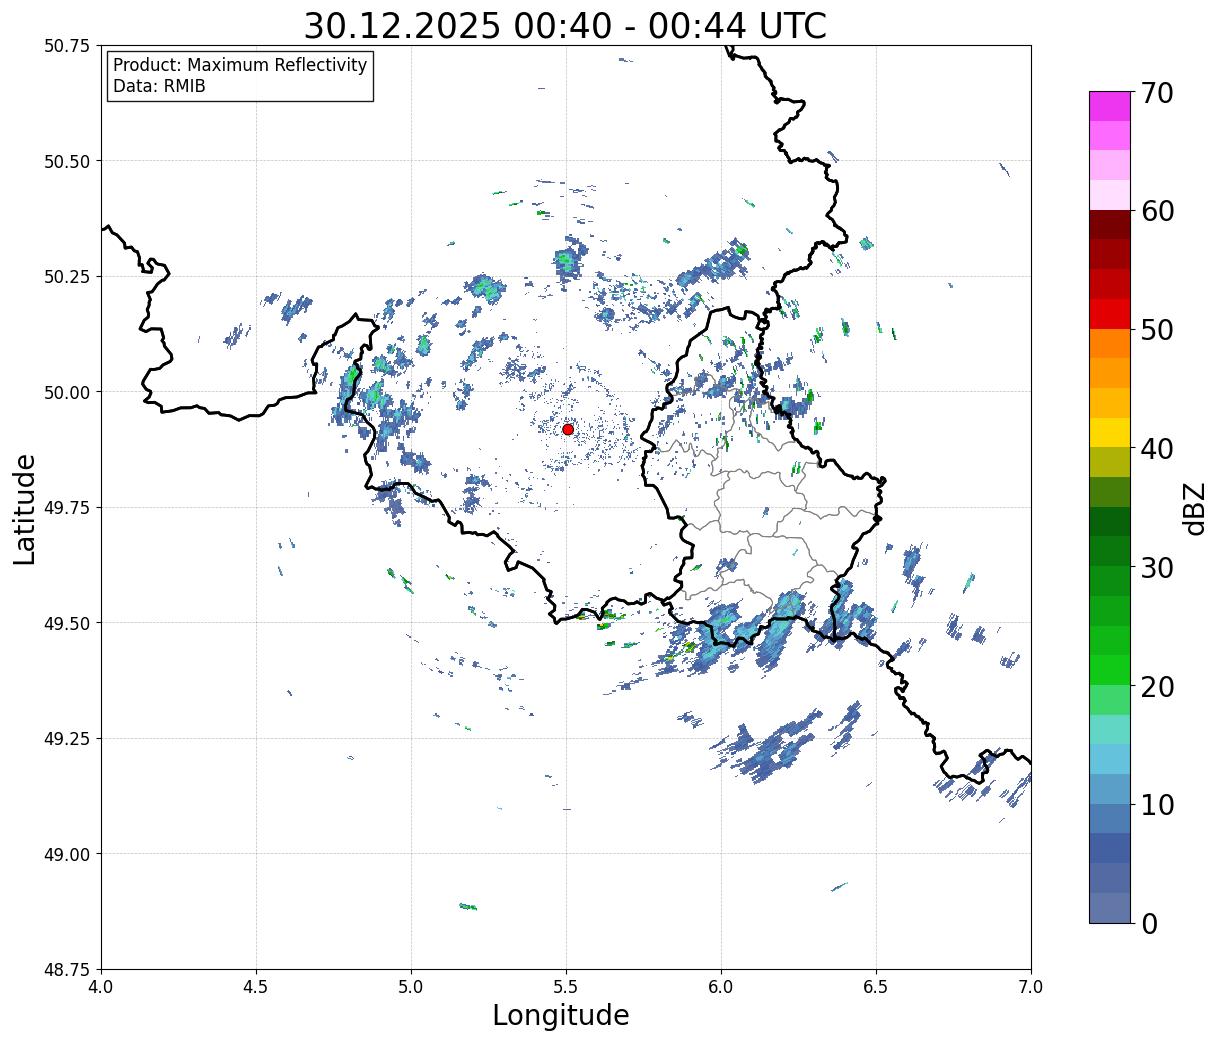Click the longitude tick label 7.0
1219x1040 pixels.
(1031, 987)
